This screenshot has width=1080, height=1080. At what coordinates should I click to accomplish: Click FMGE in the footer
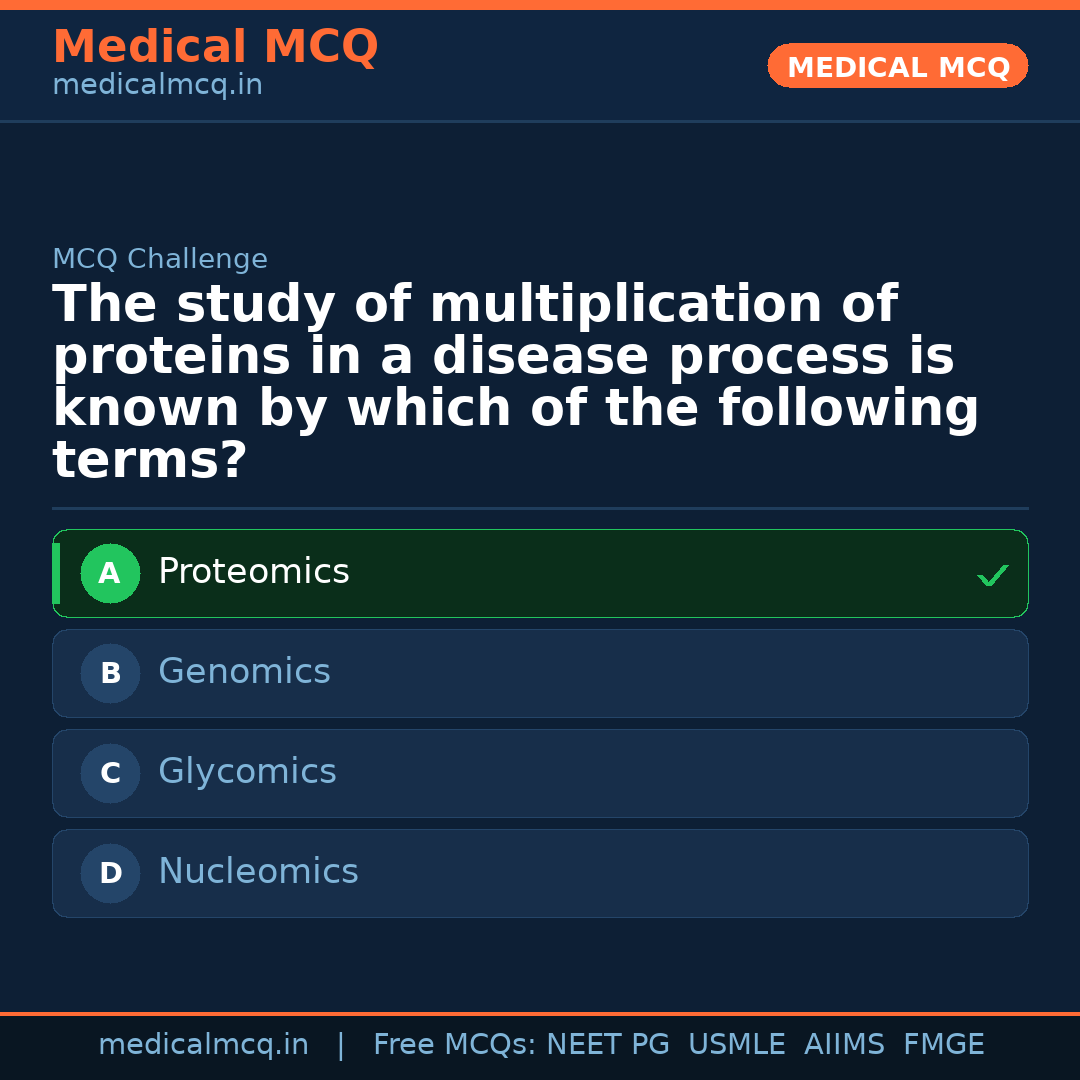[x=944, y=1045]
